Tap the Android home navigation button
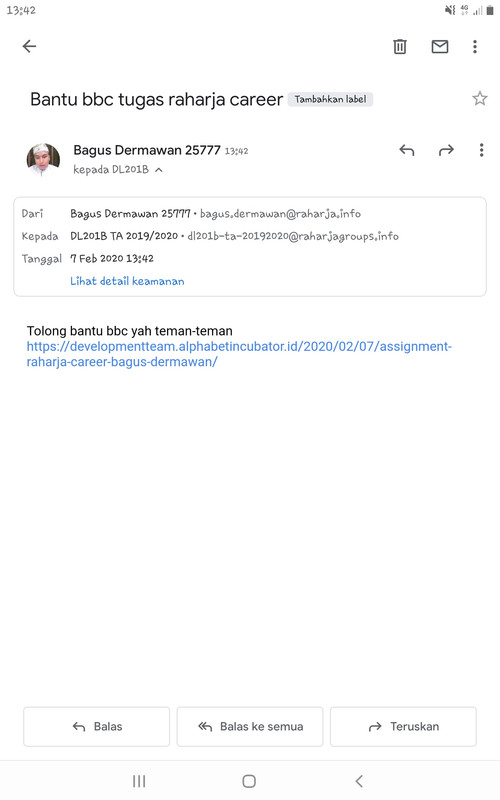The image size is (500, 800). (249, 781)
